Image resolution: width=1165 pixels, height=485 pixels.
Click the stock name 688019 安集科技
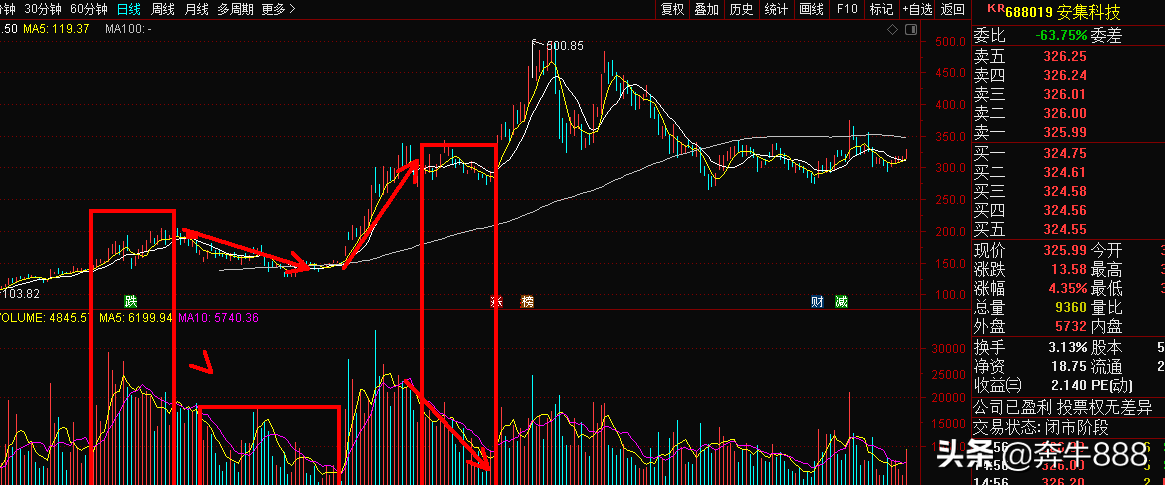pos(1062,12)
